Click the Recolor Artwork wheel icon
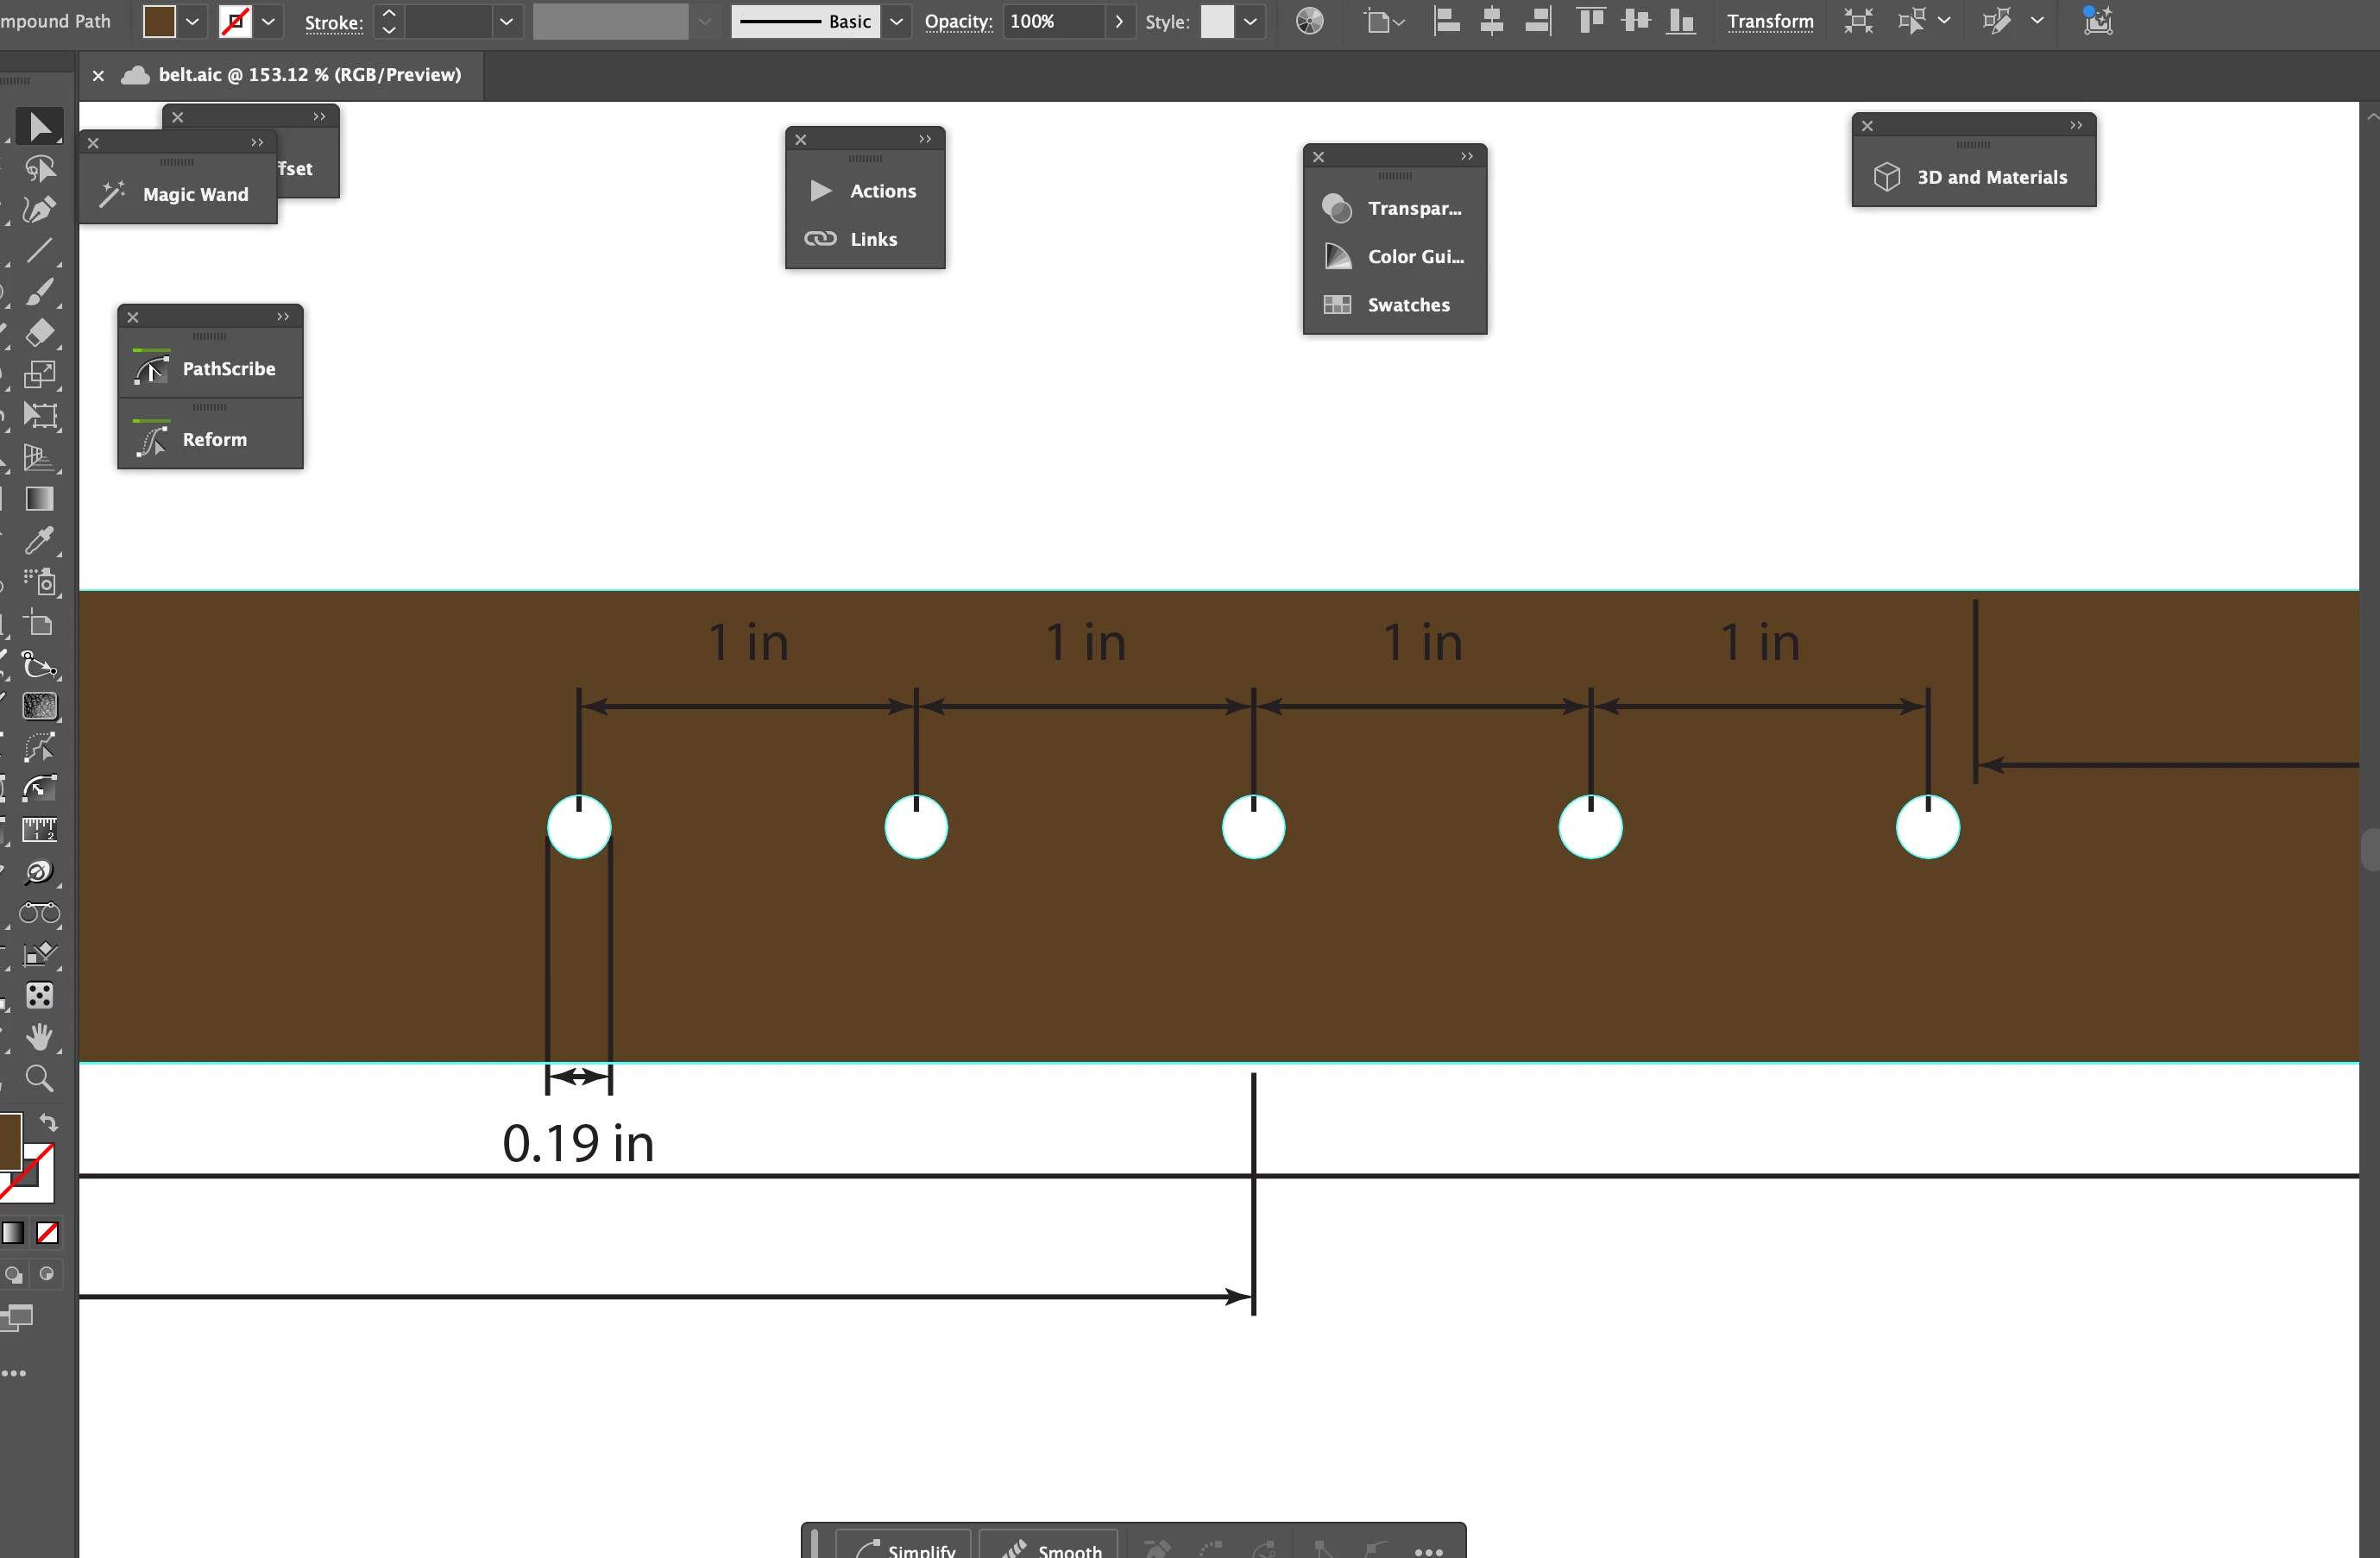The height and width of the screenshot is (1558, 2380). [x=1309, y=21]
